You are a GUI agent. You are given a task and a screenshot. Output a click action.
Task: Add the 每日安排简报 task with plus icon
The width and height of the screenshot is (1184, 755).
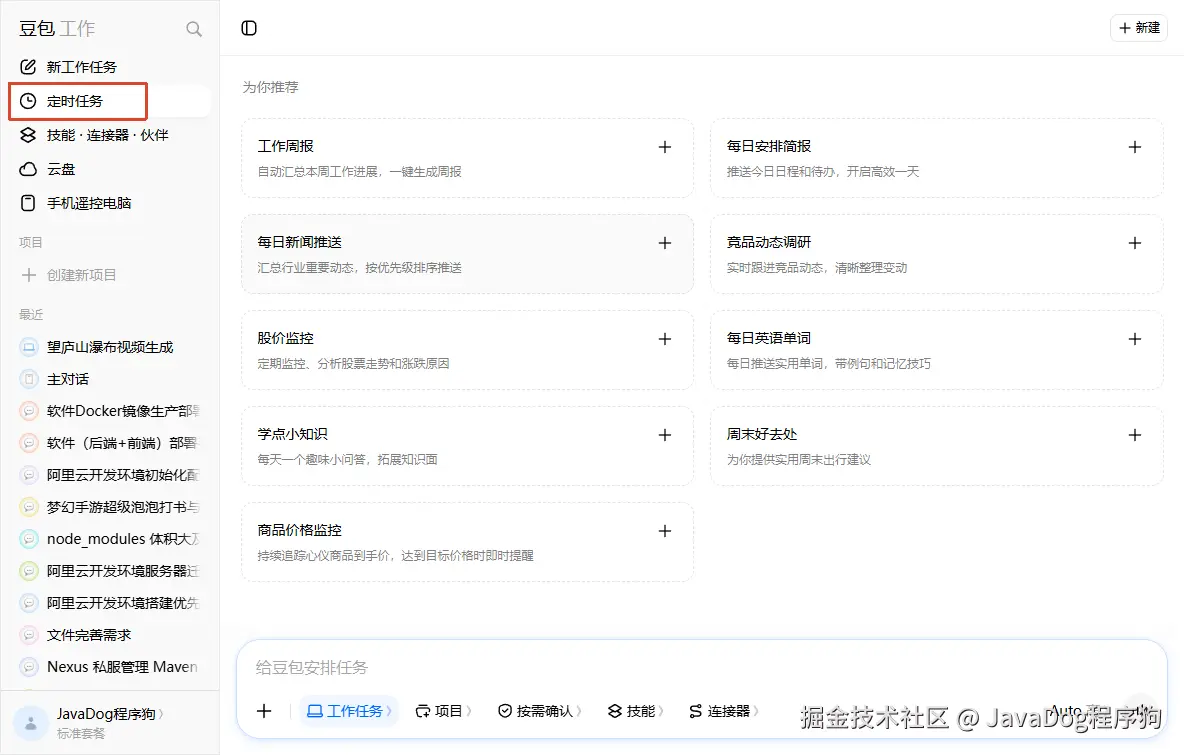click(1134, 147)
